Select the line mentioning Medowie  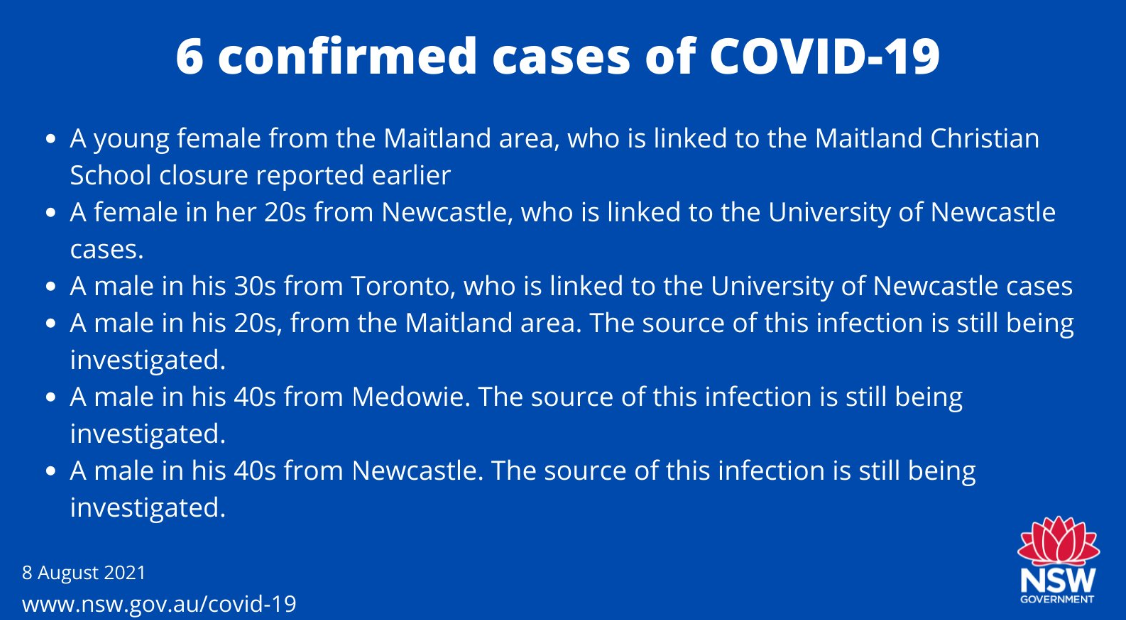(x=516, y=397)
